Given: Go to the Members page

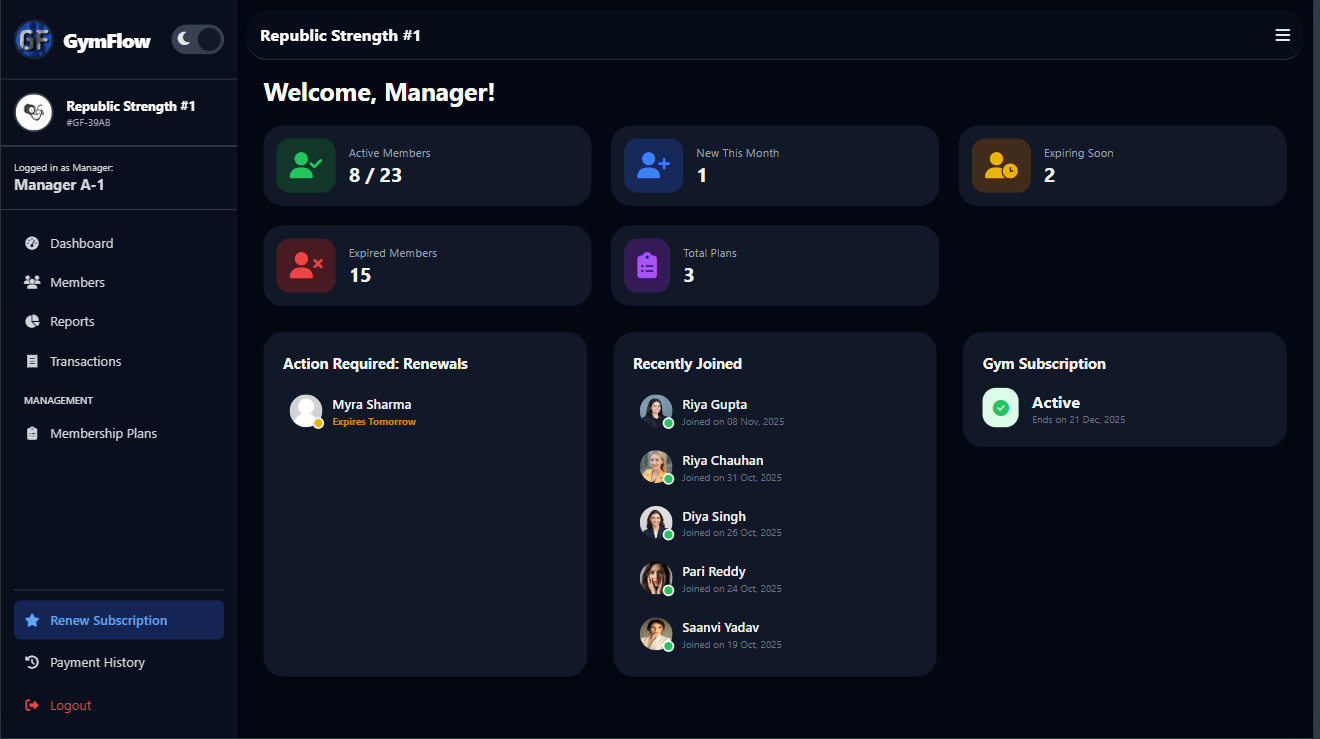Looking at the screenshot, I should click(x=77, y=282).
